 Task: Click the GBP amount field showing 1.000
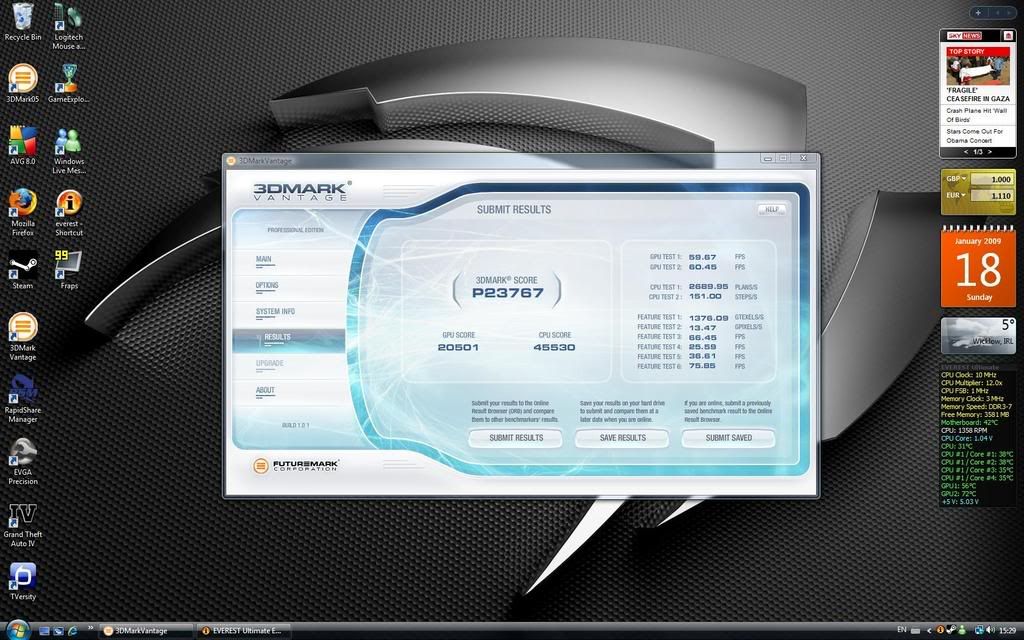click(x=991, y=179)
